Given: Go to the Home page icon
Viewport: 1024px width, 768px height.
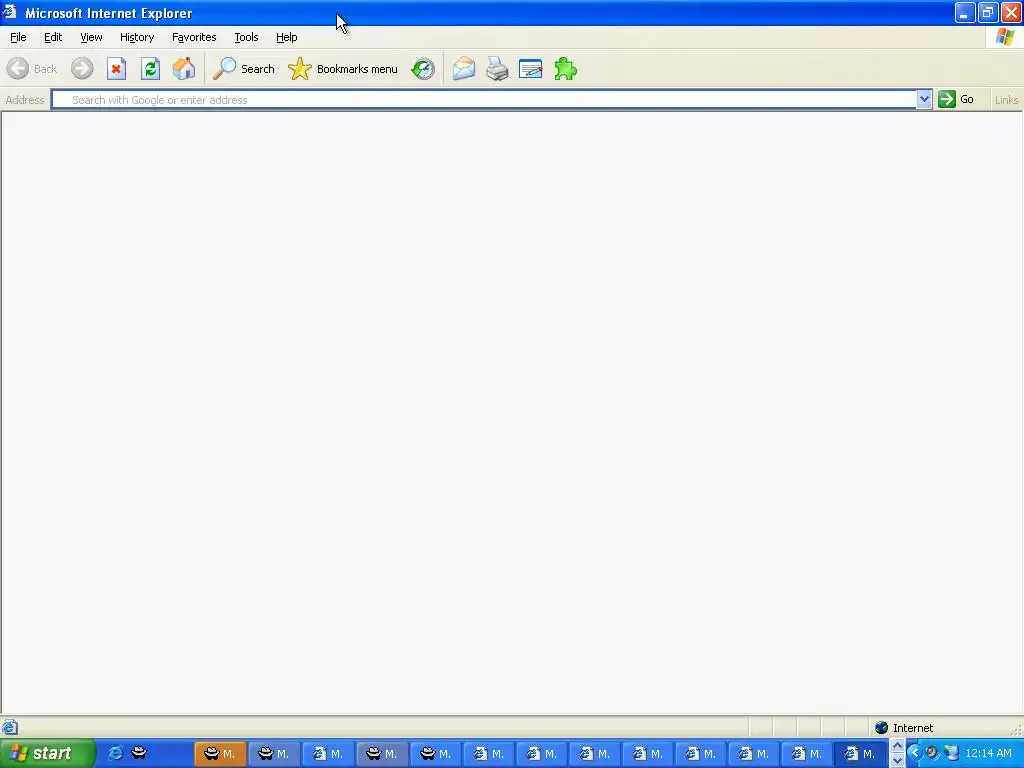Looking at the screenshot, I should point(184,69).
